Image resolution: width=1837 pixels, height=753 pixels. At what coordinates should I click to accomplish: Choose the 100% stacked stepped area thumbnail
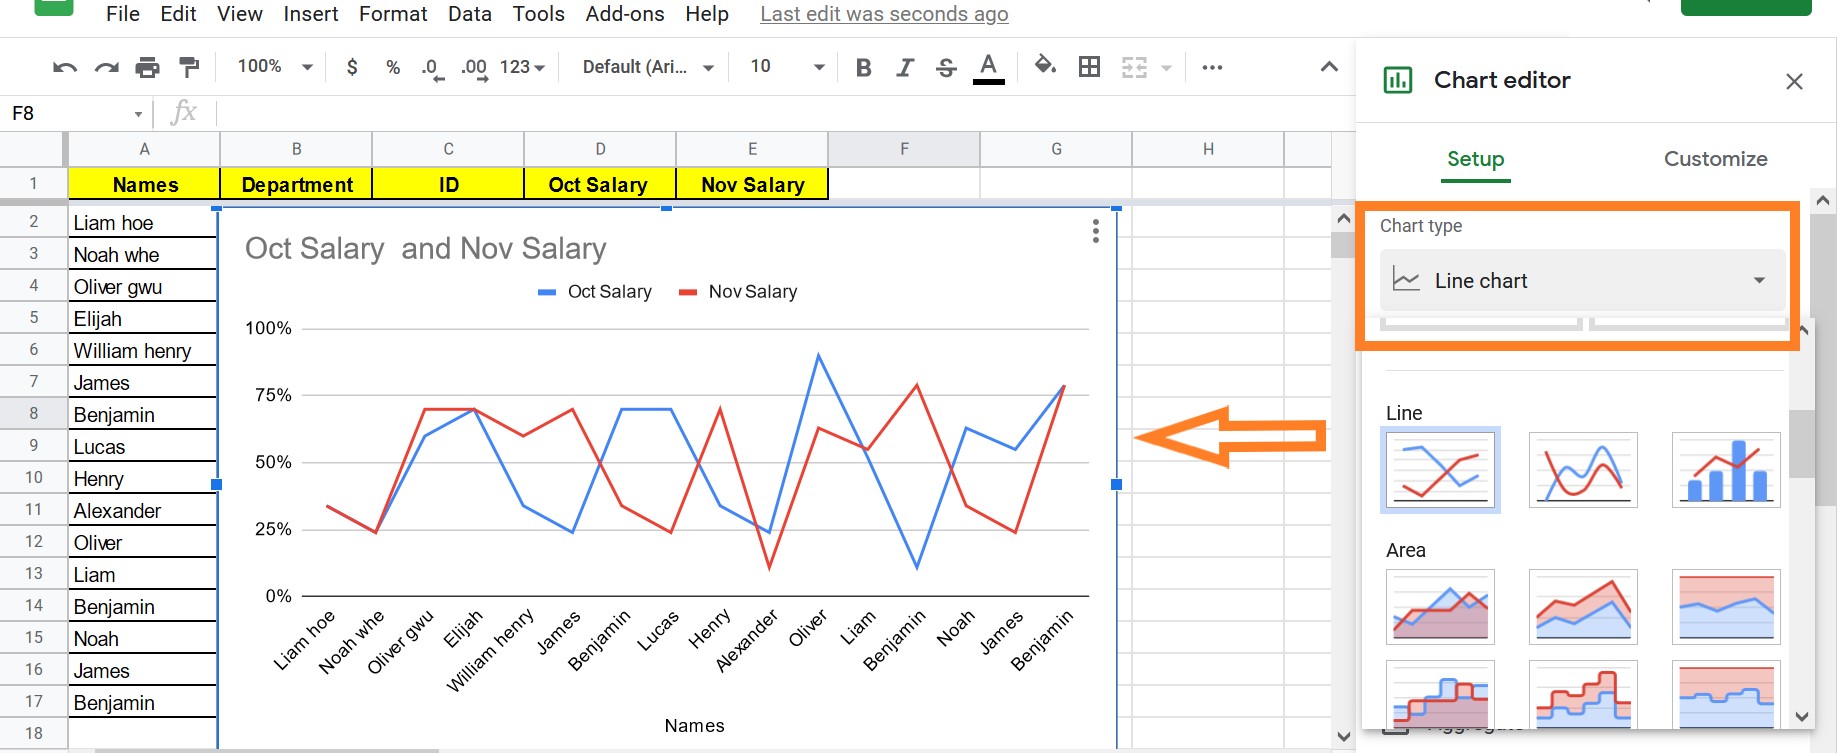click(1726, 693)
